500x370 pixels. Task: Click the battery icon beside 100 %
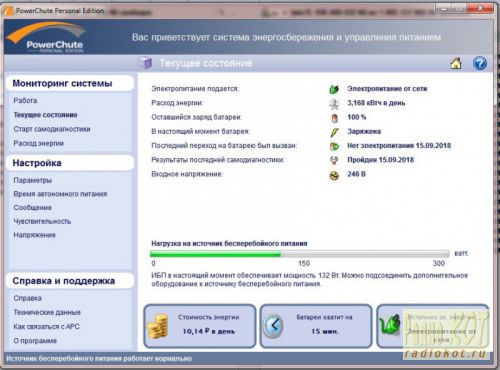[x=334, y=118]
